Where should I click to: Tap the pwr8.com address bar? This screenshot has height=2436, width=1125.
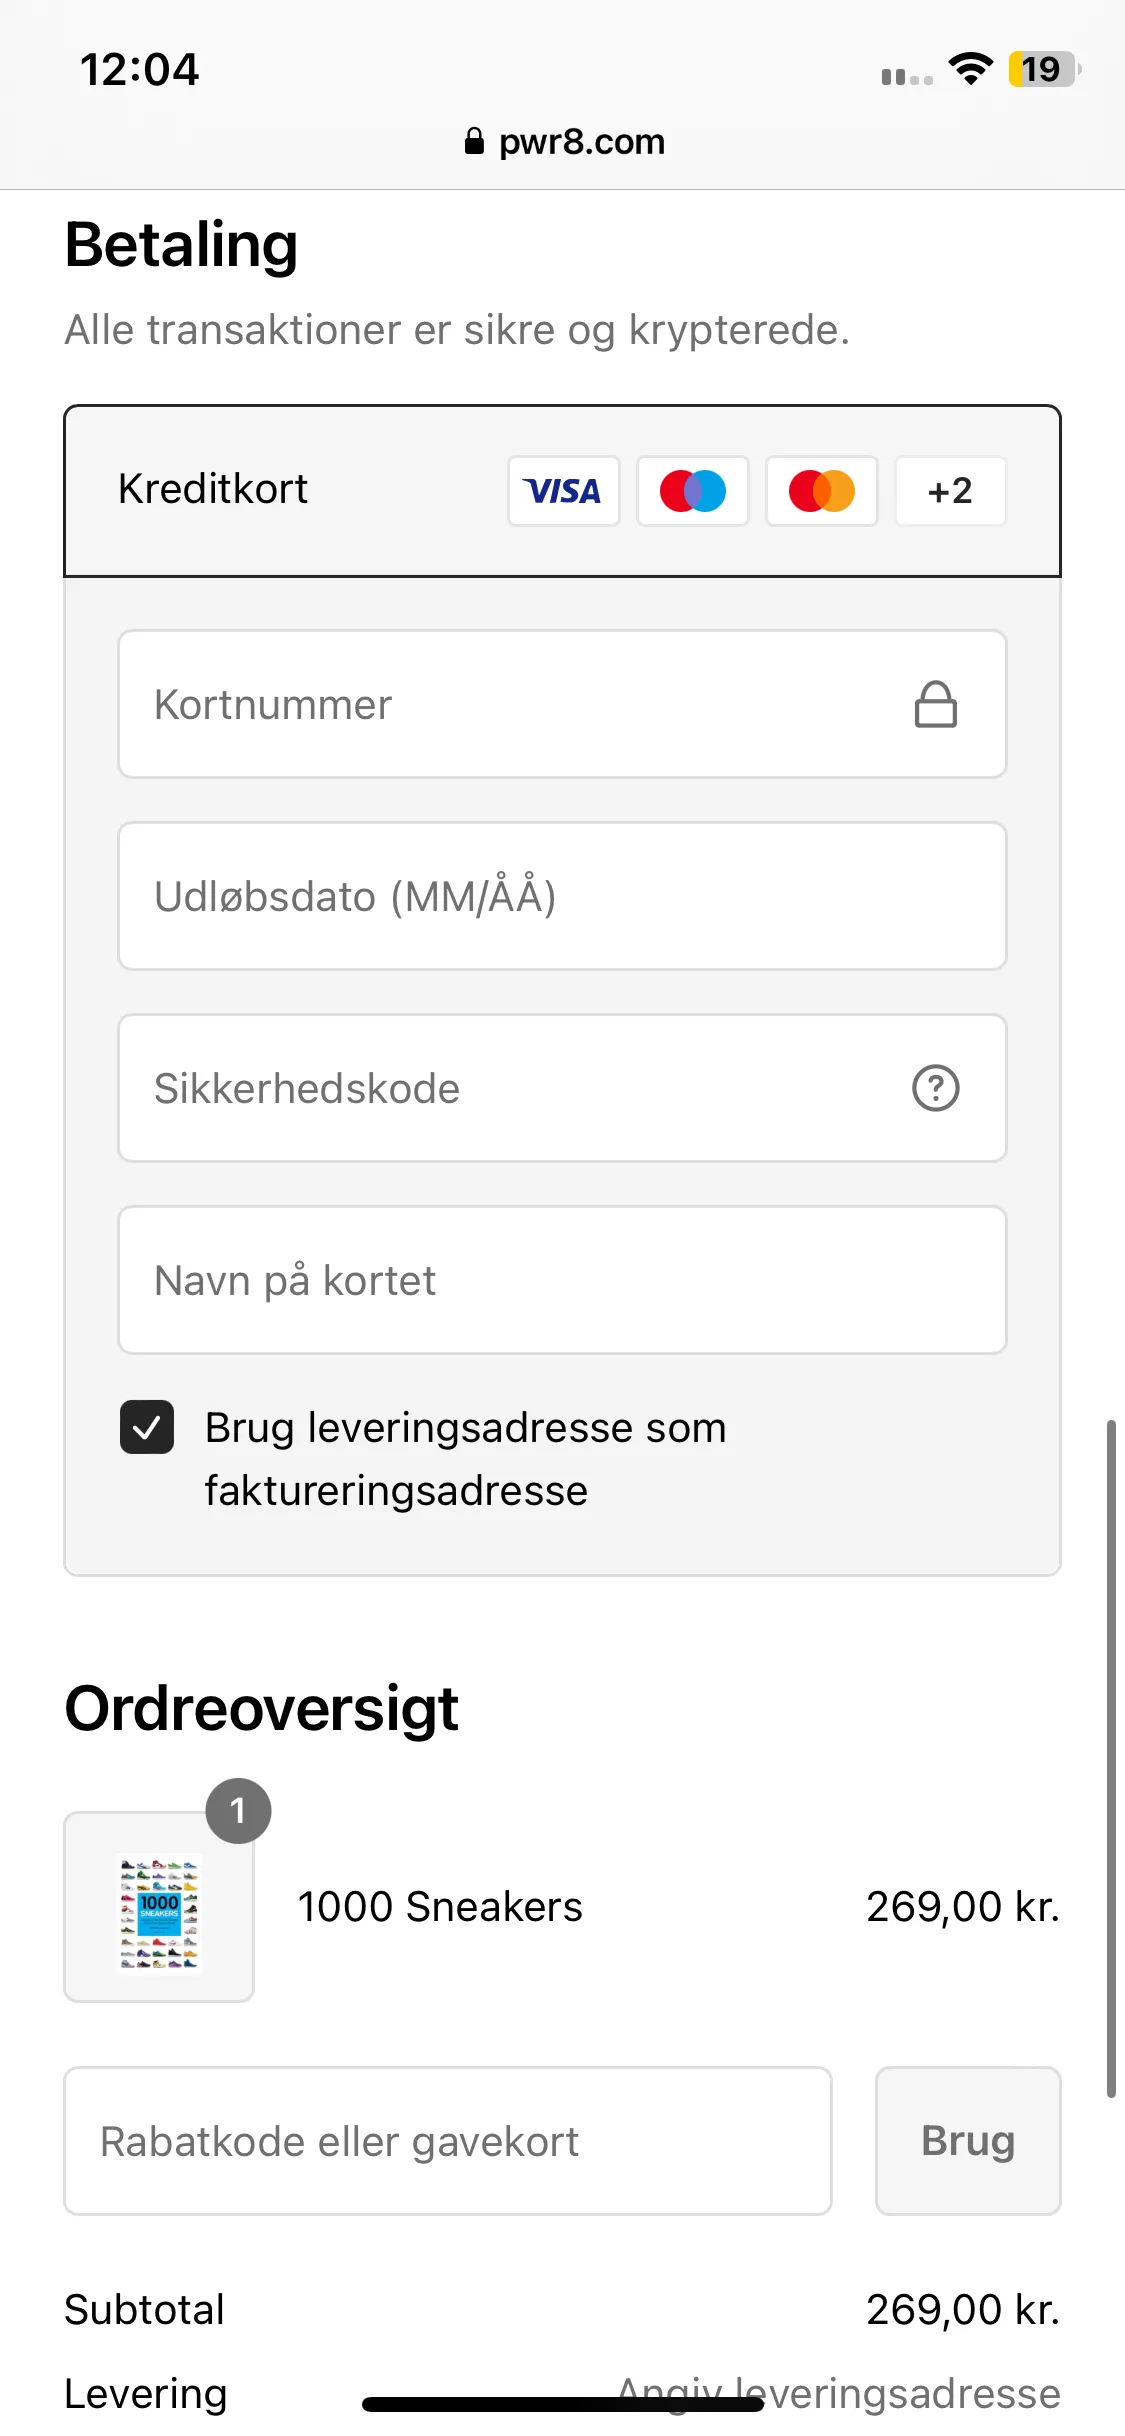[564, 141]
